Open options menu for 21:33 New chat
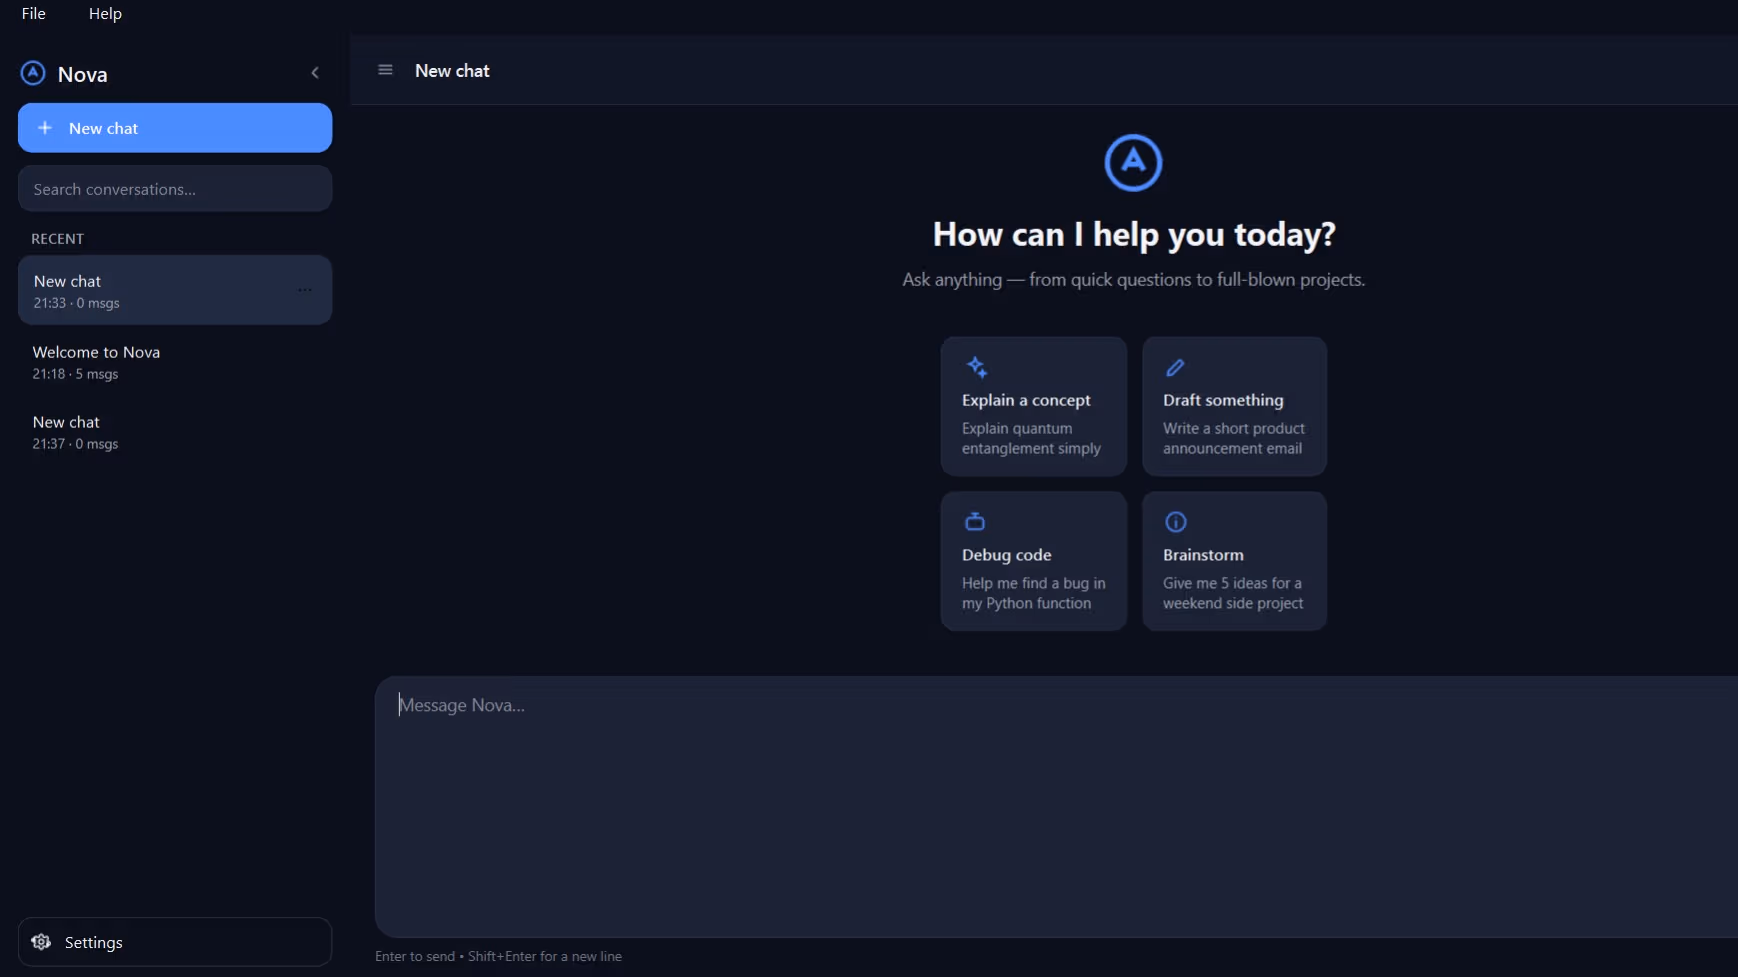 (x=305, y=290)
